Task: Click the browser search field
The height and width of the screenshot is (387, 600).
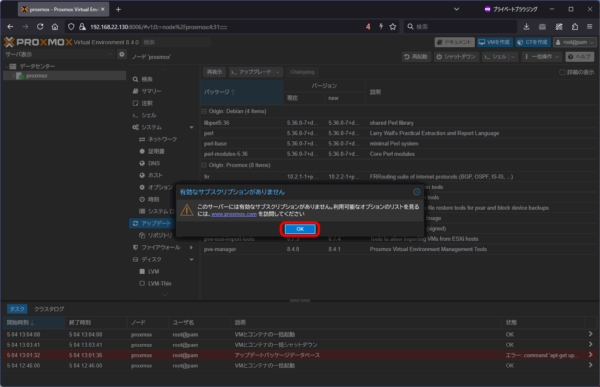Action: (x=460, y=26)
